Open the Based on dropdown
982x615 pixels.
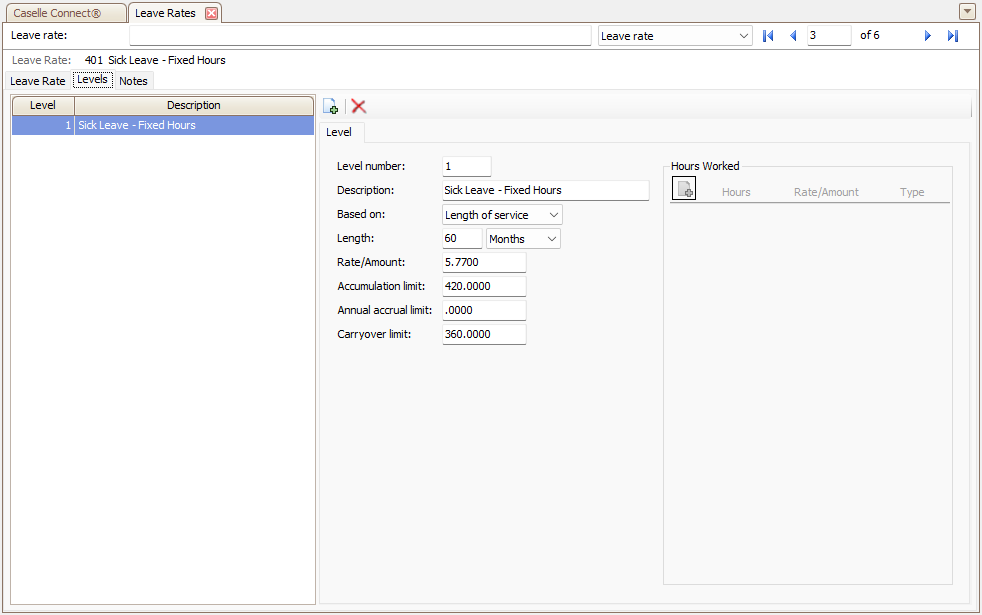pyautogui.click(x=502, y=215)
